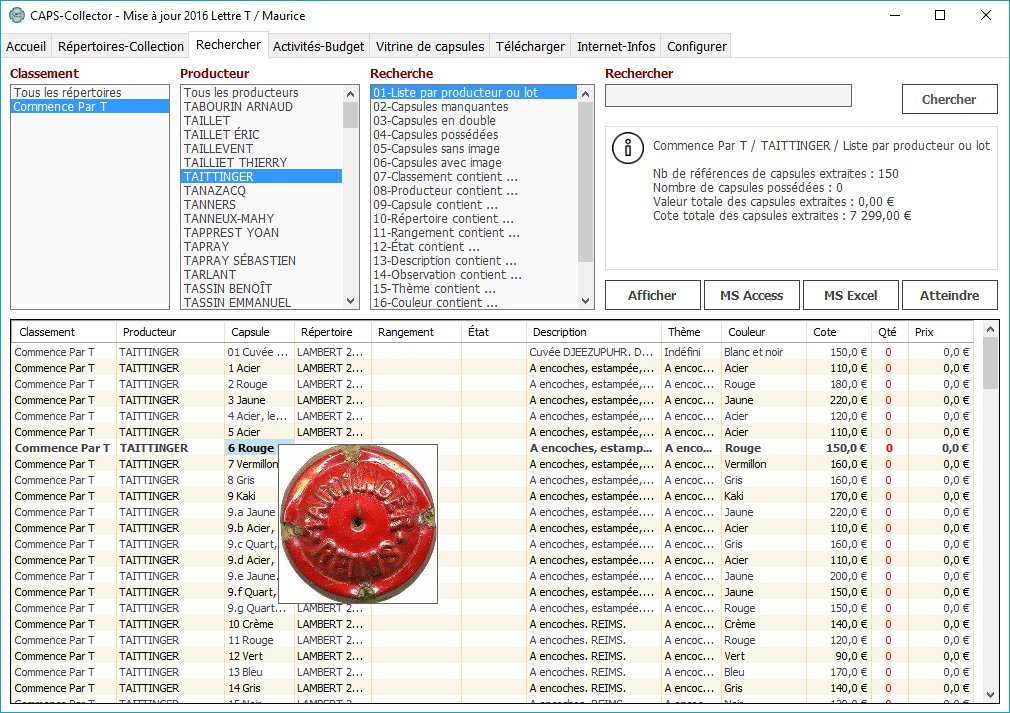Select the '01 Cuvée …' capsule cell

(259, 352)
